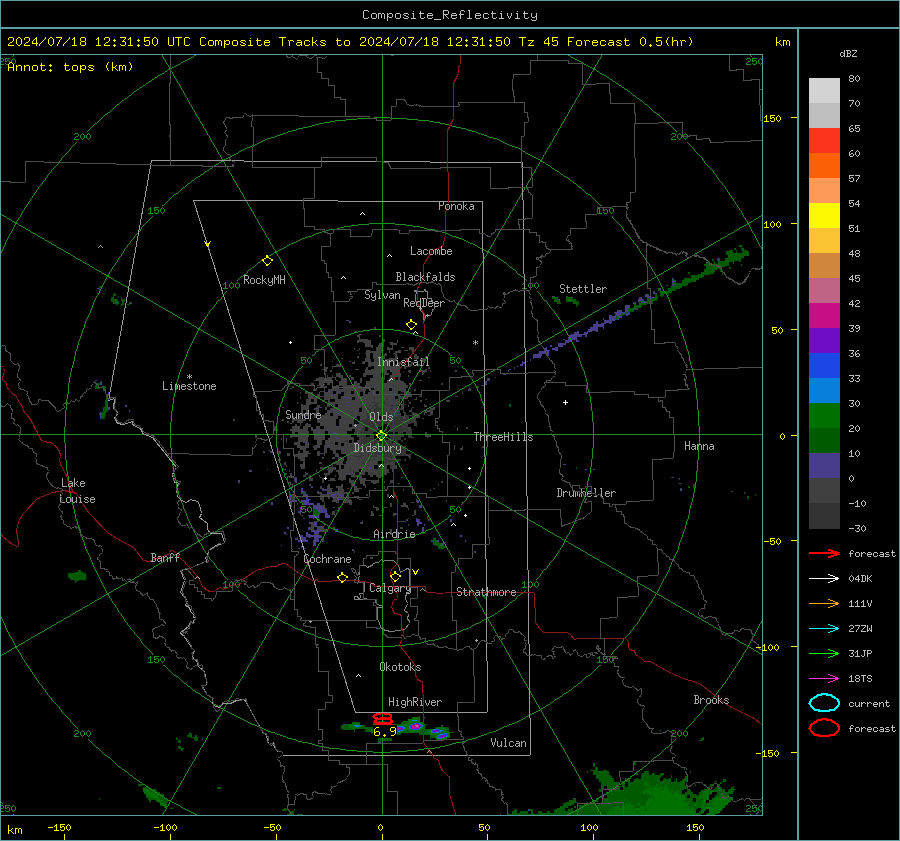The height and width of the screenshot is (841, 900).
Task: Click the radar site diamond at map center
Action: pyautogui.click(x=381, y=436)
